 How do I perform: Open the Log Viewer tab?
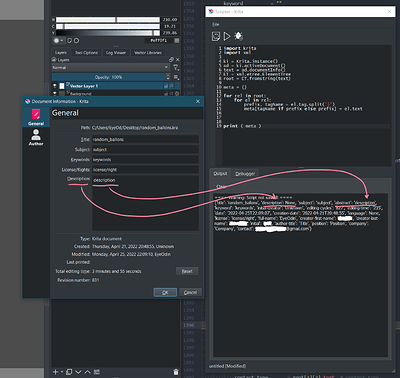click(x=116, y=53)
